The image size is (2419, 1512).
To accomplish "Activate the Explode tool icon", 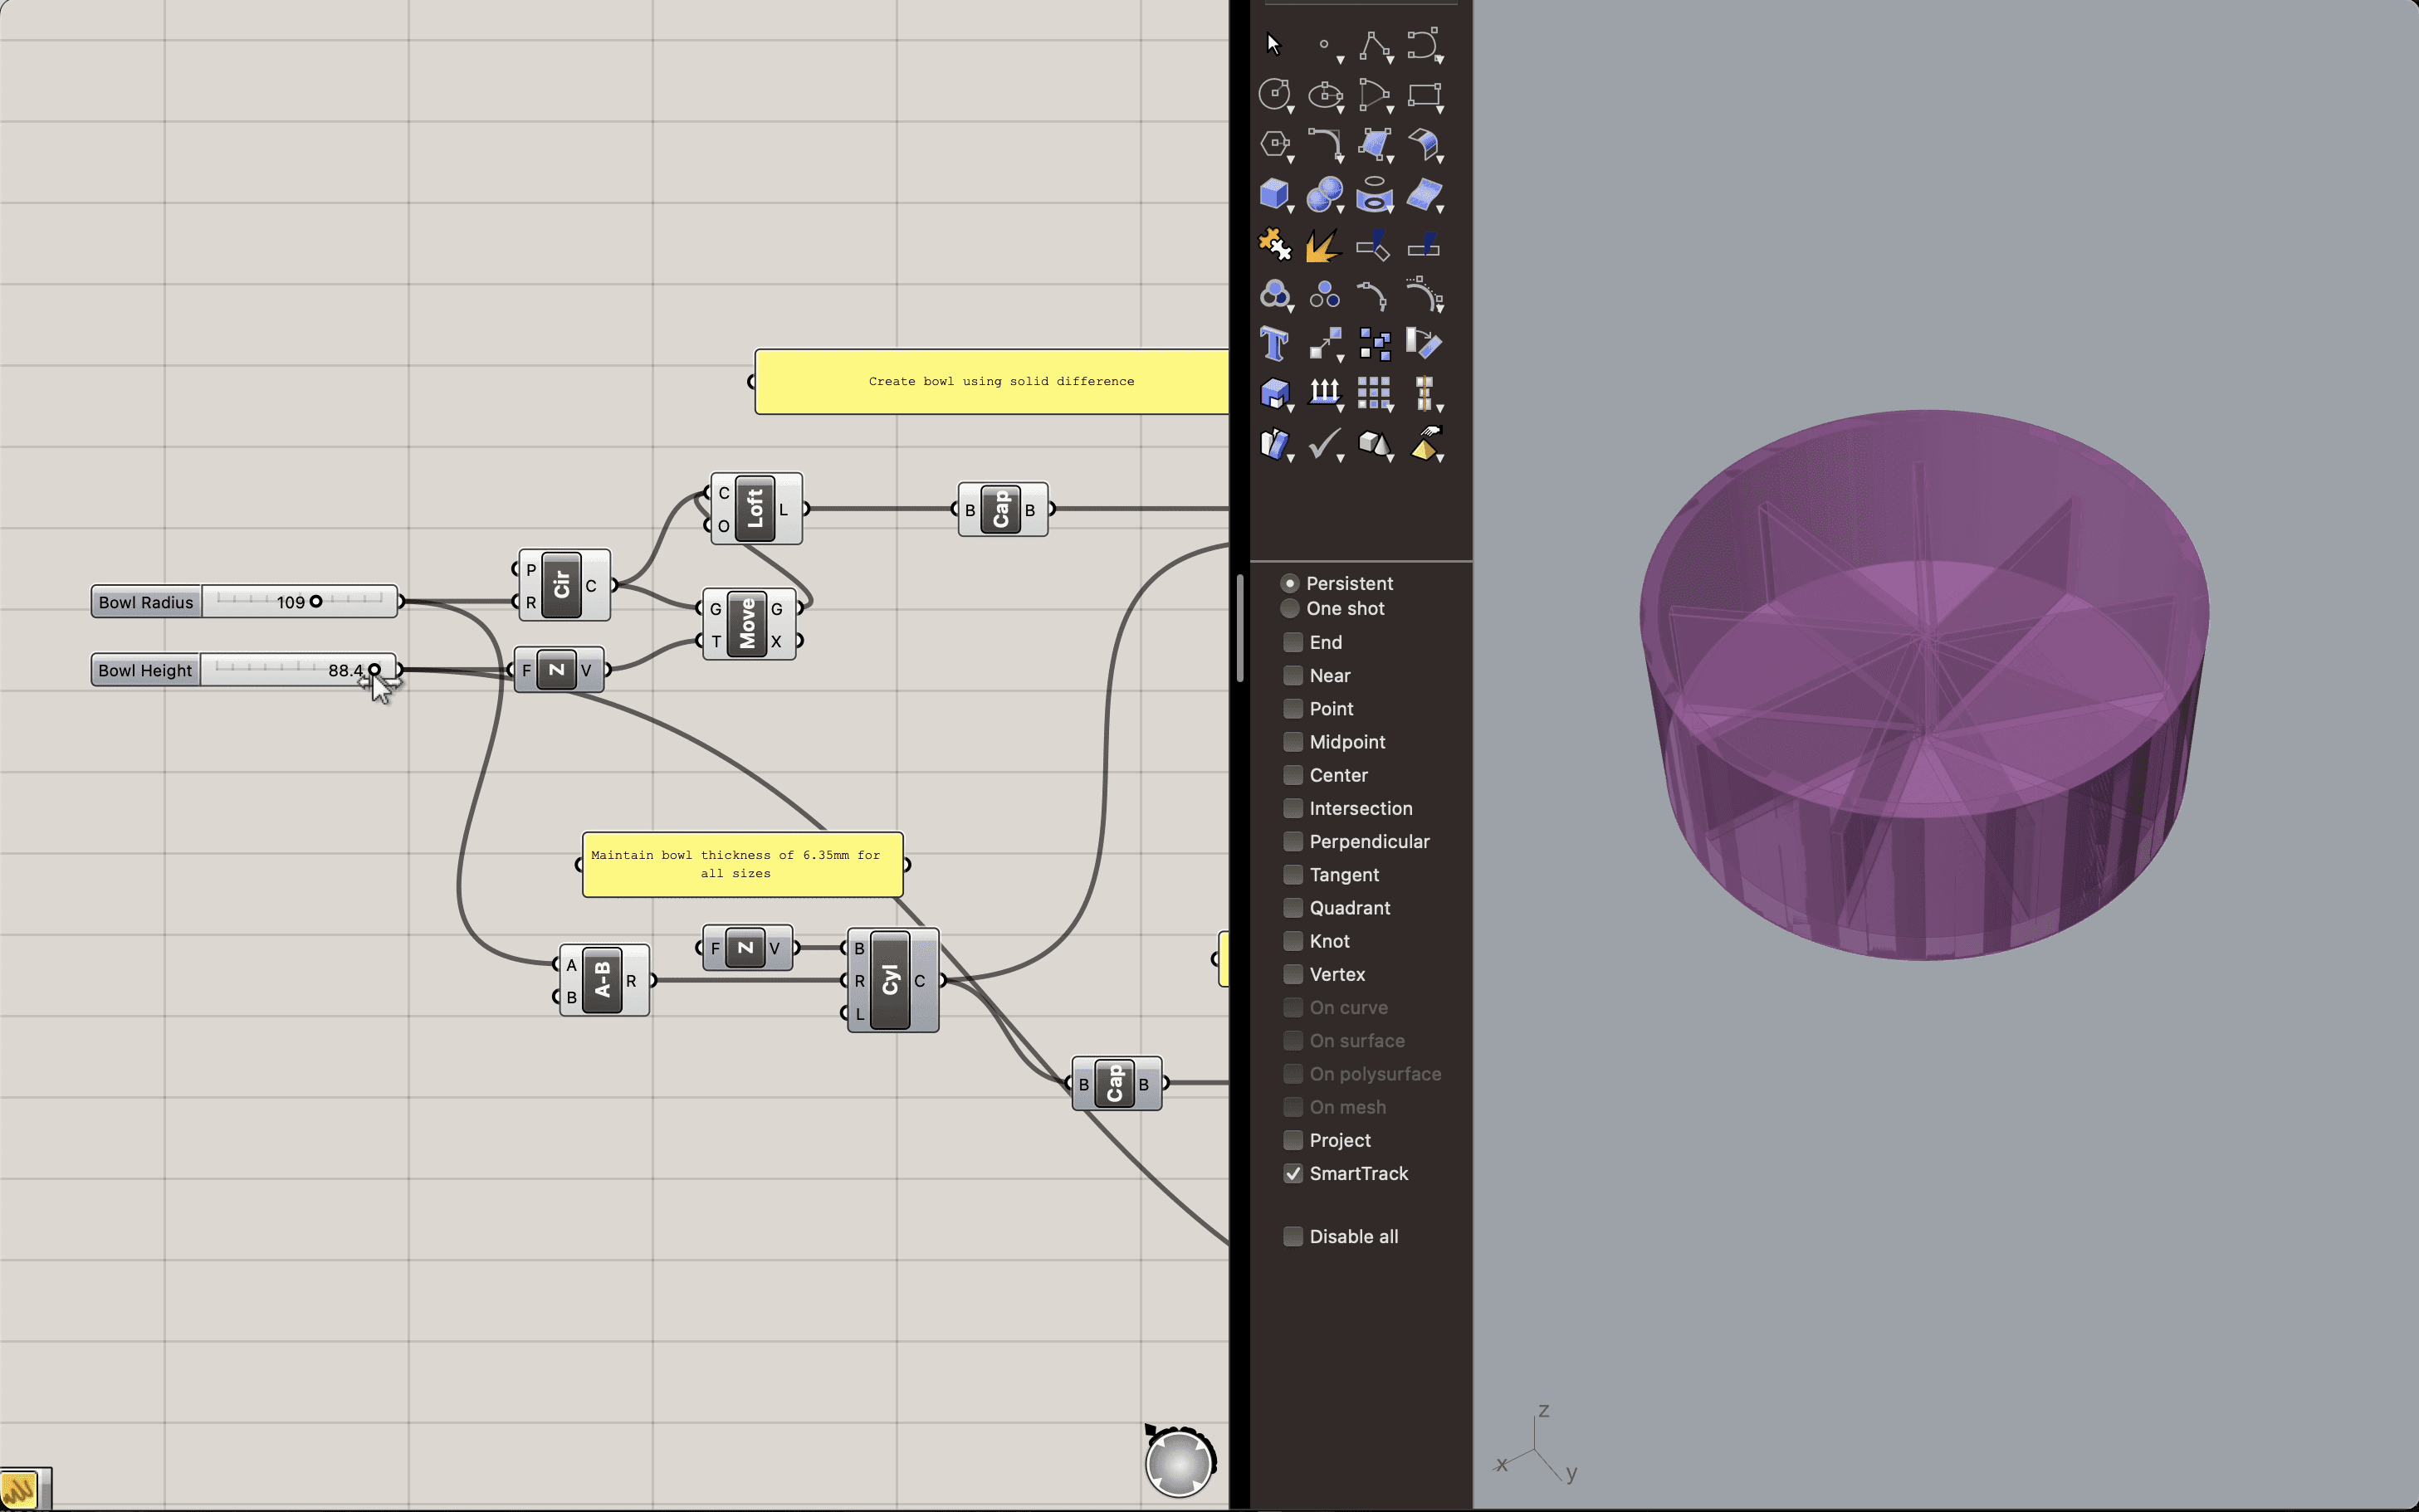I will pos(1322,244).
